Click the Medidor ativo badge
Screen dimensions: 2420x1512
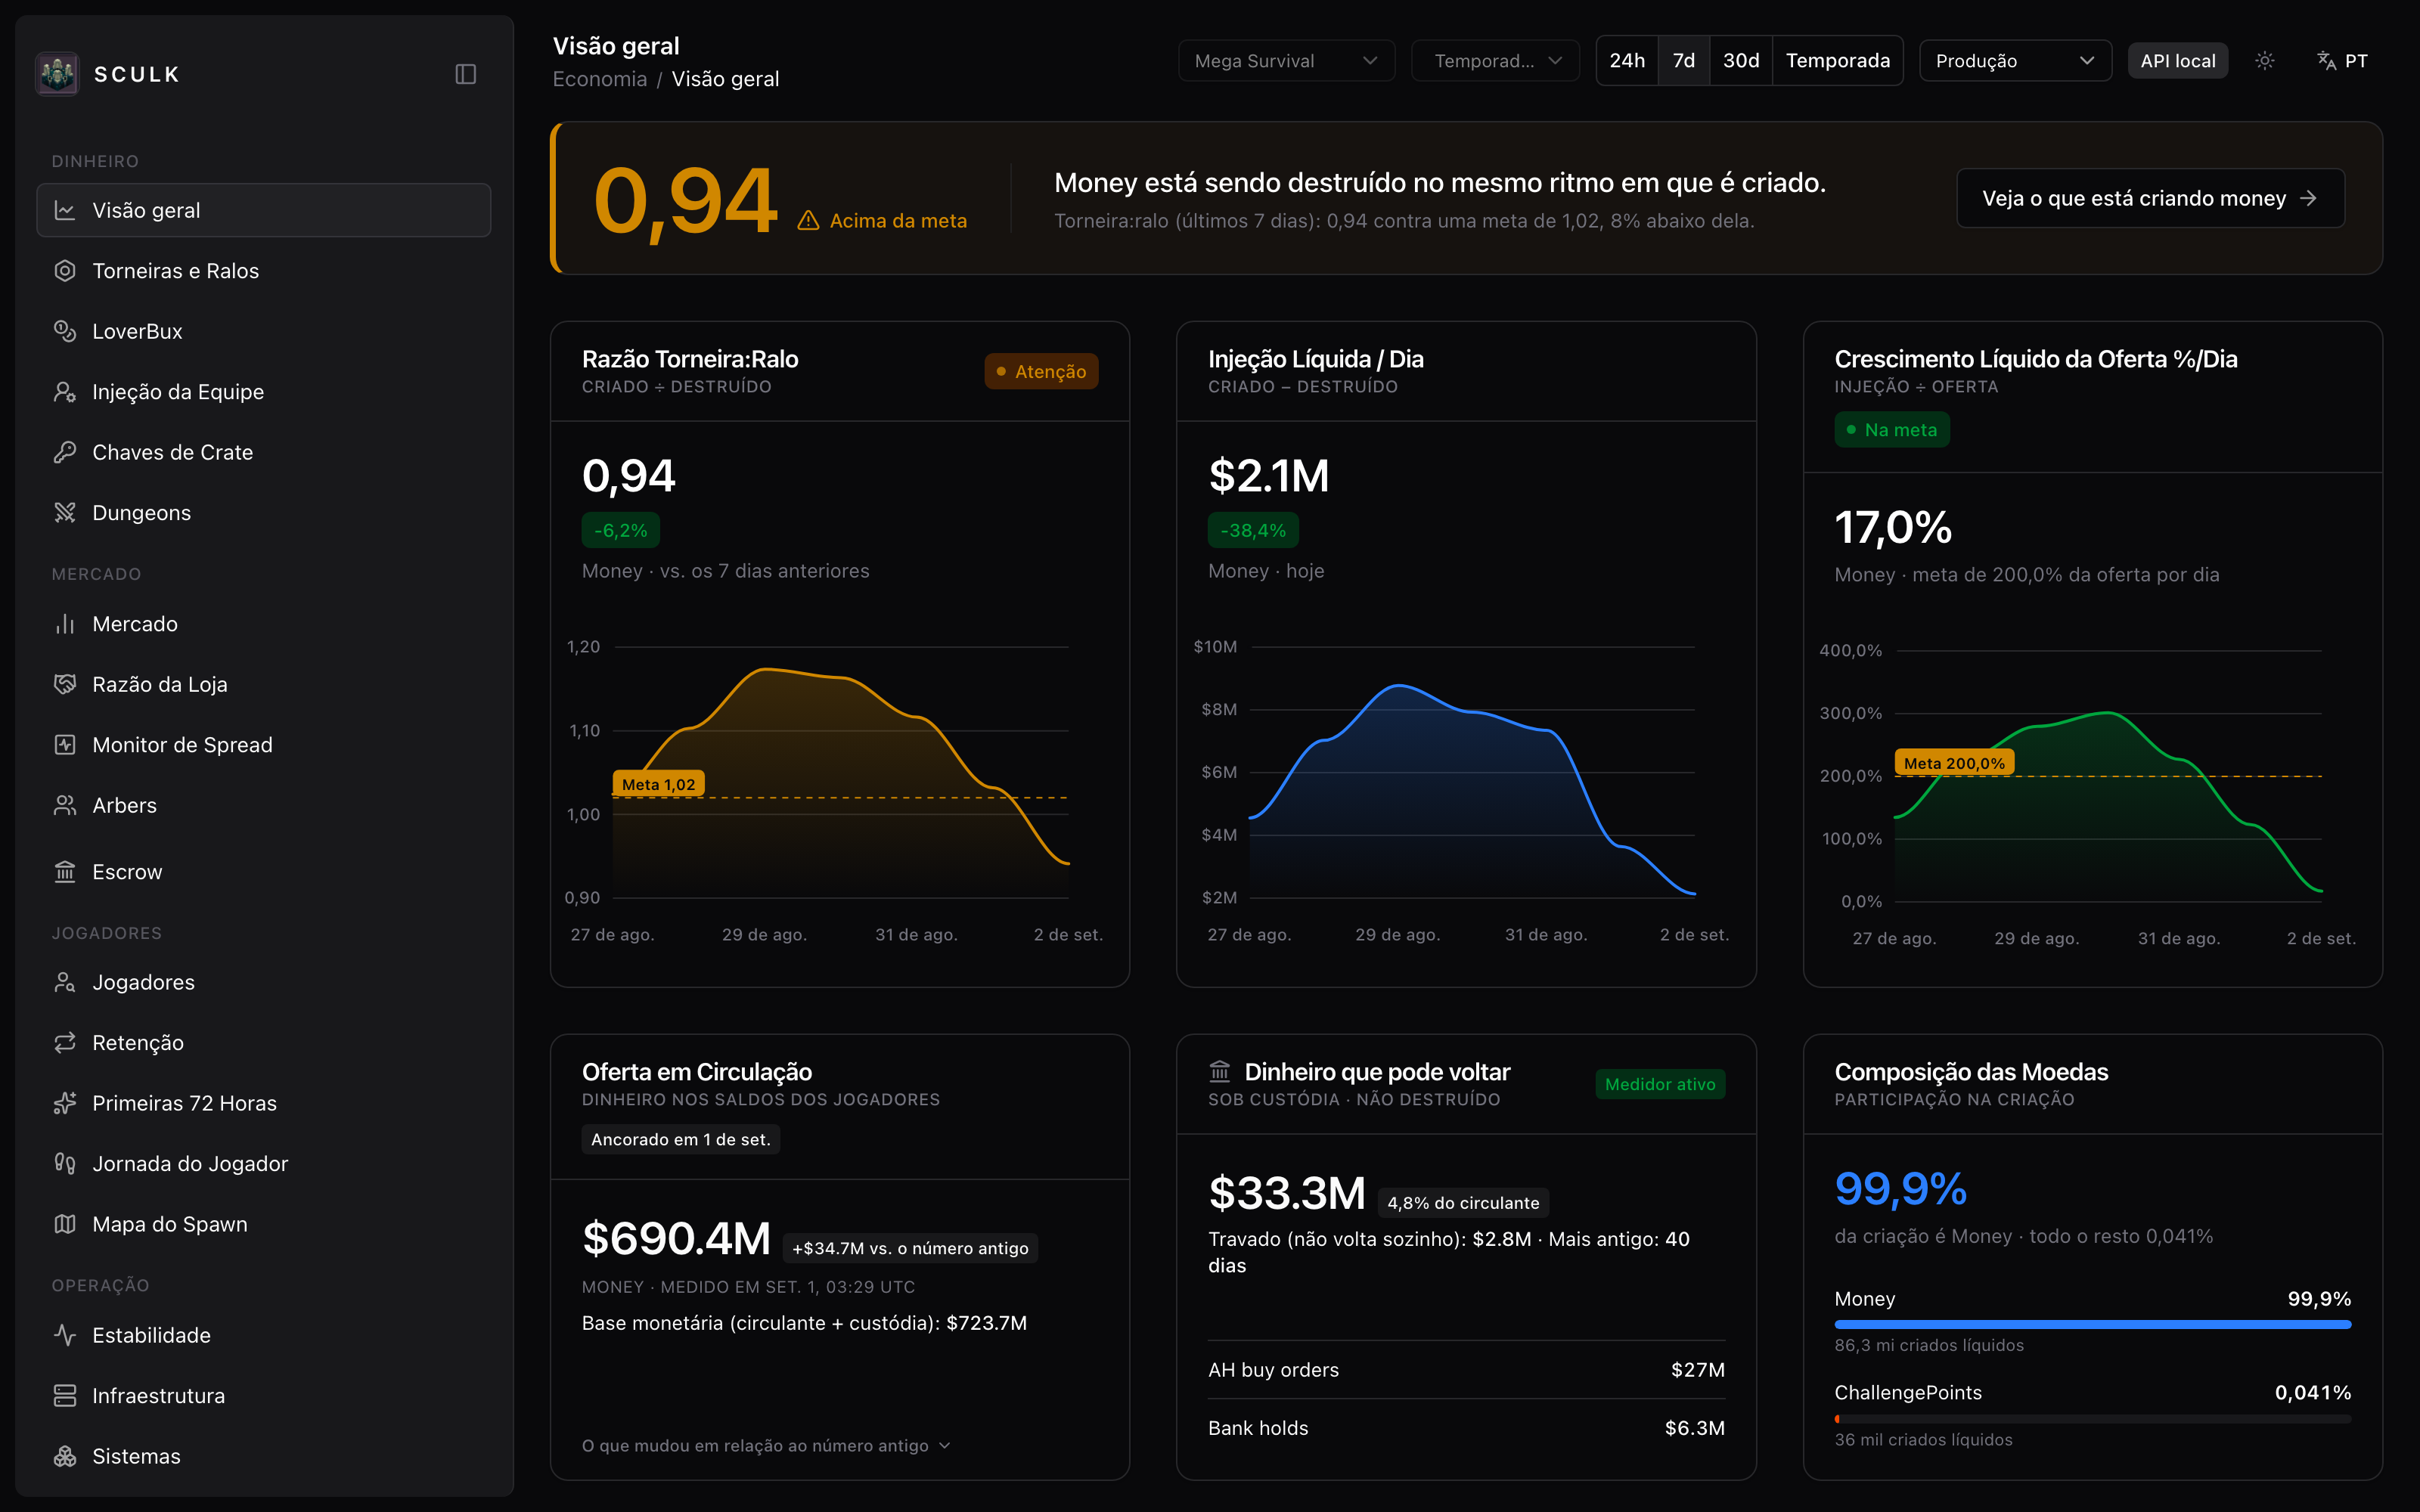pyautogui.click(x=1660, y=1085)
